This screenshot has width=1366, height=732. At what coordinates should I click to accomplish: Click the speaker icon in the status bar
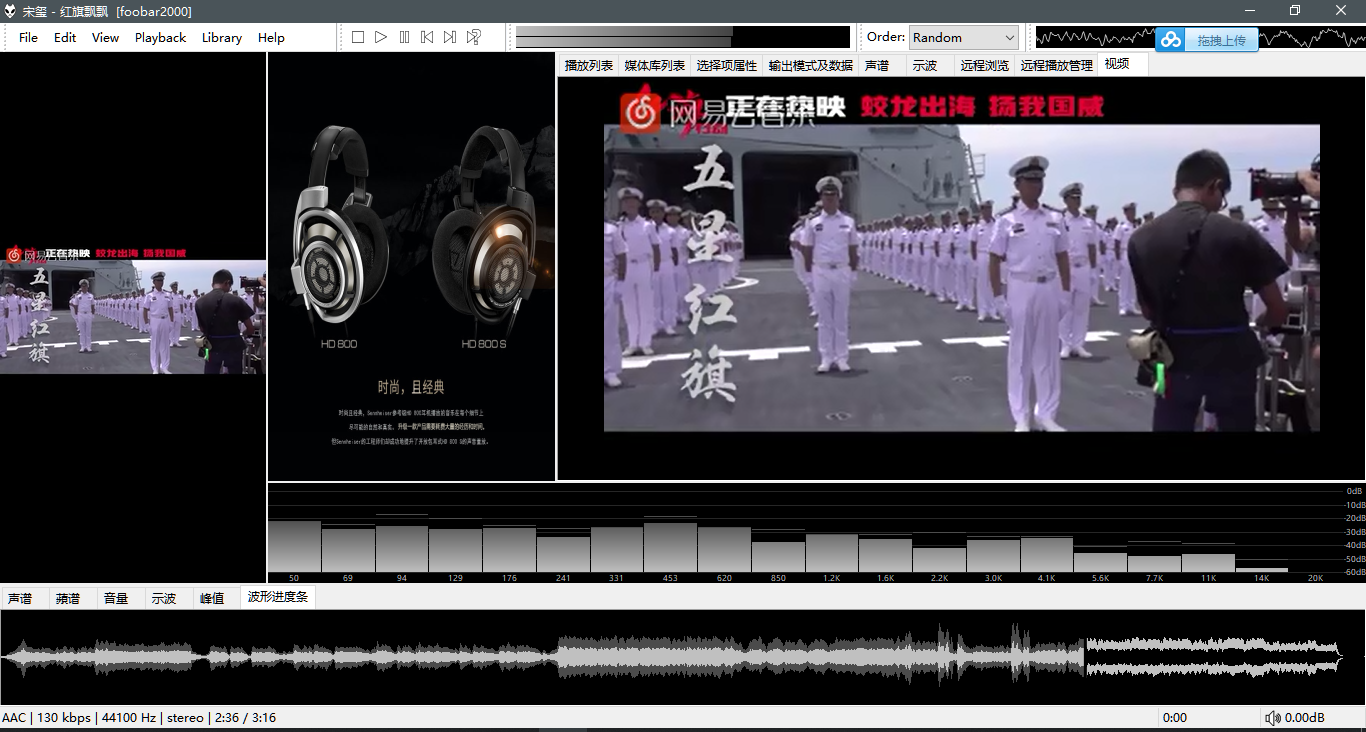(x=1275, y=717)
